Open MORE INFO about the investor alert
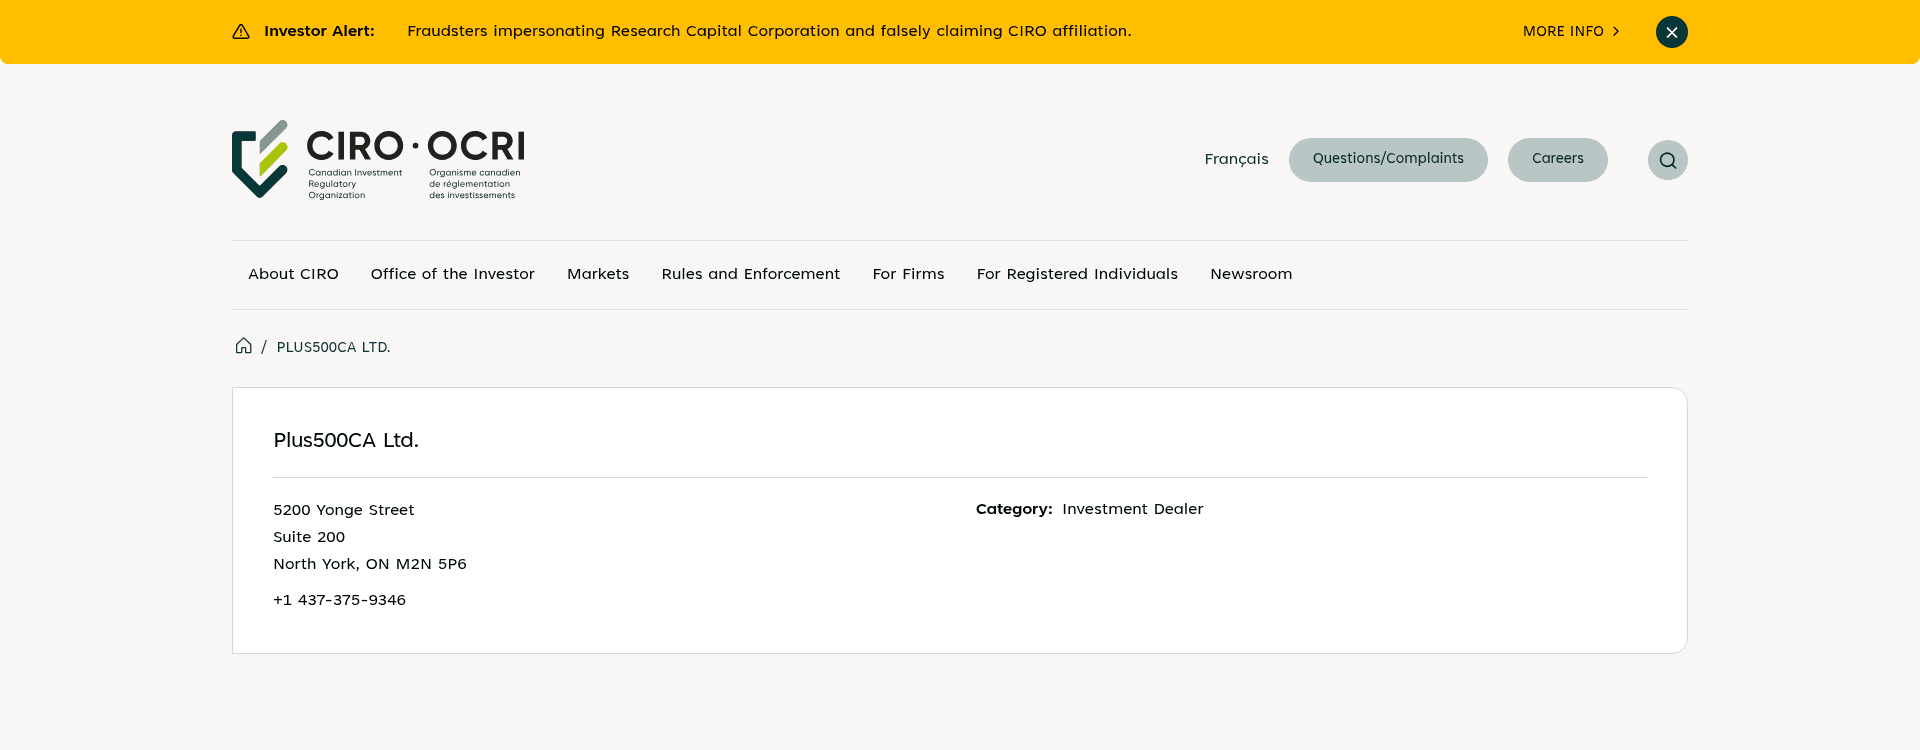 [x=1571, y=32]
